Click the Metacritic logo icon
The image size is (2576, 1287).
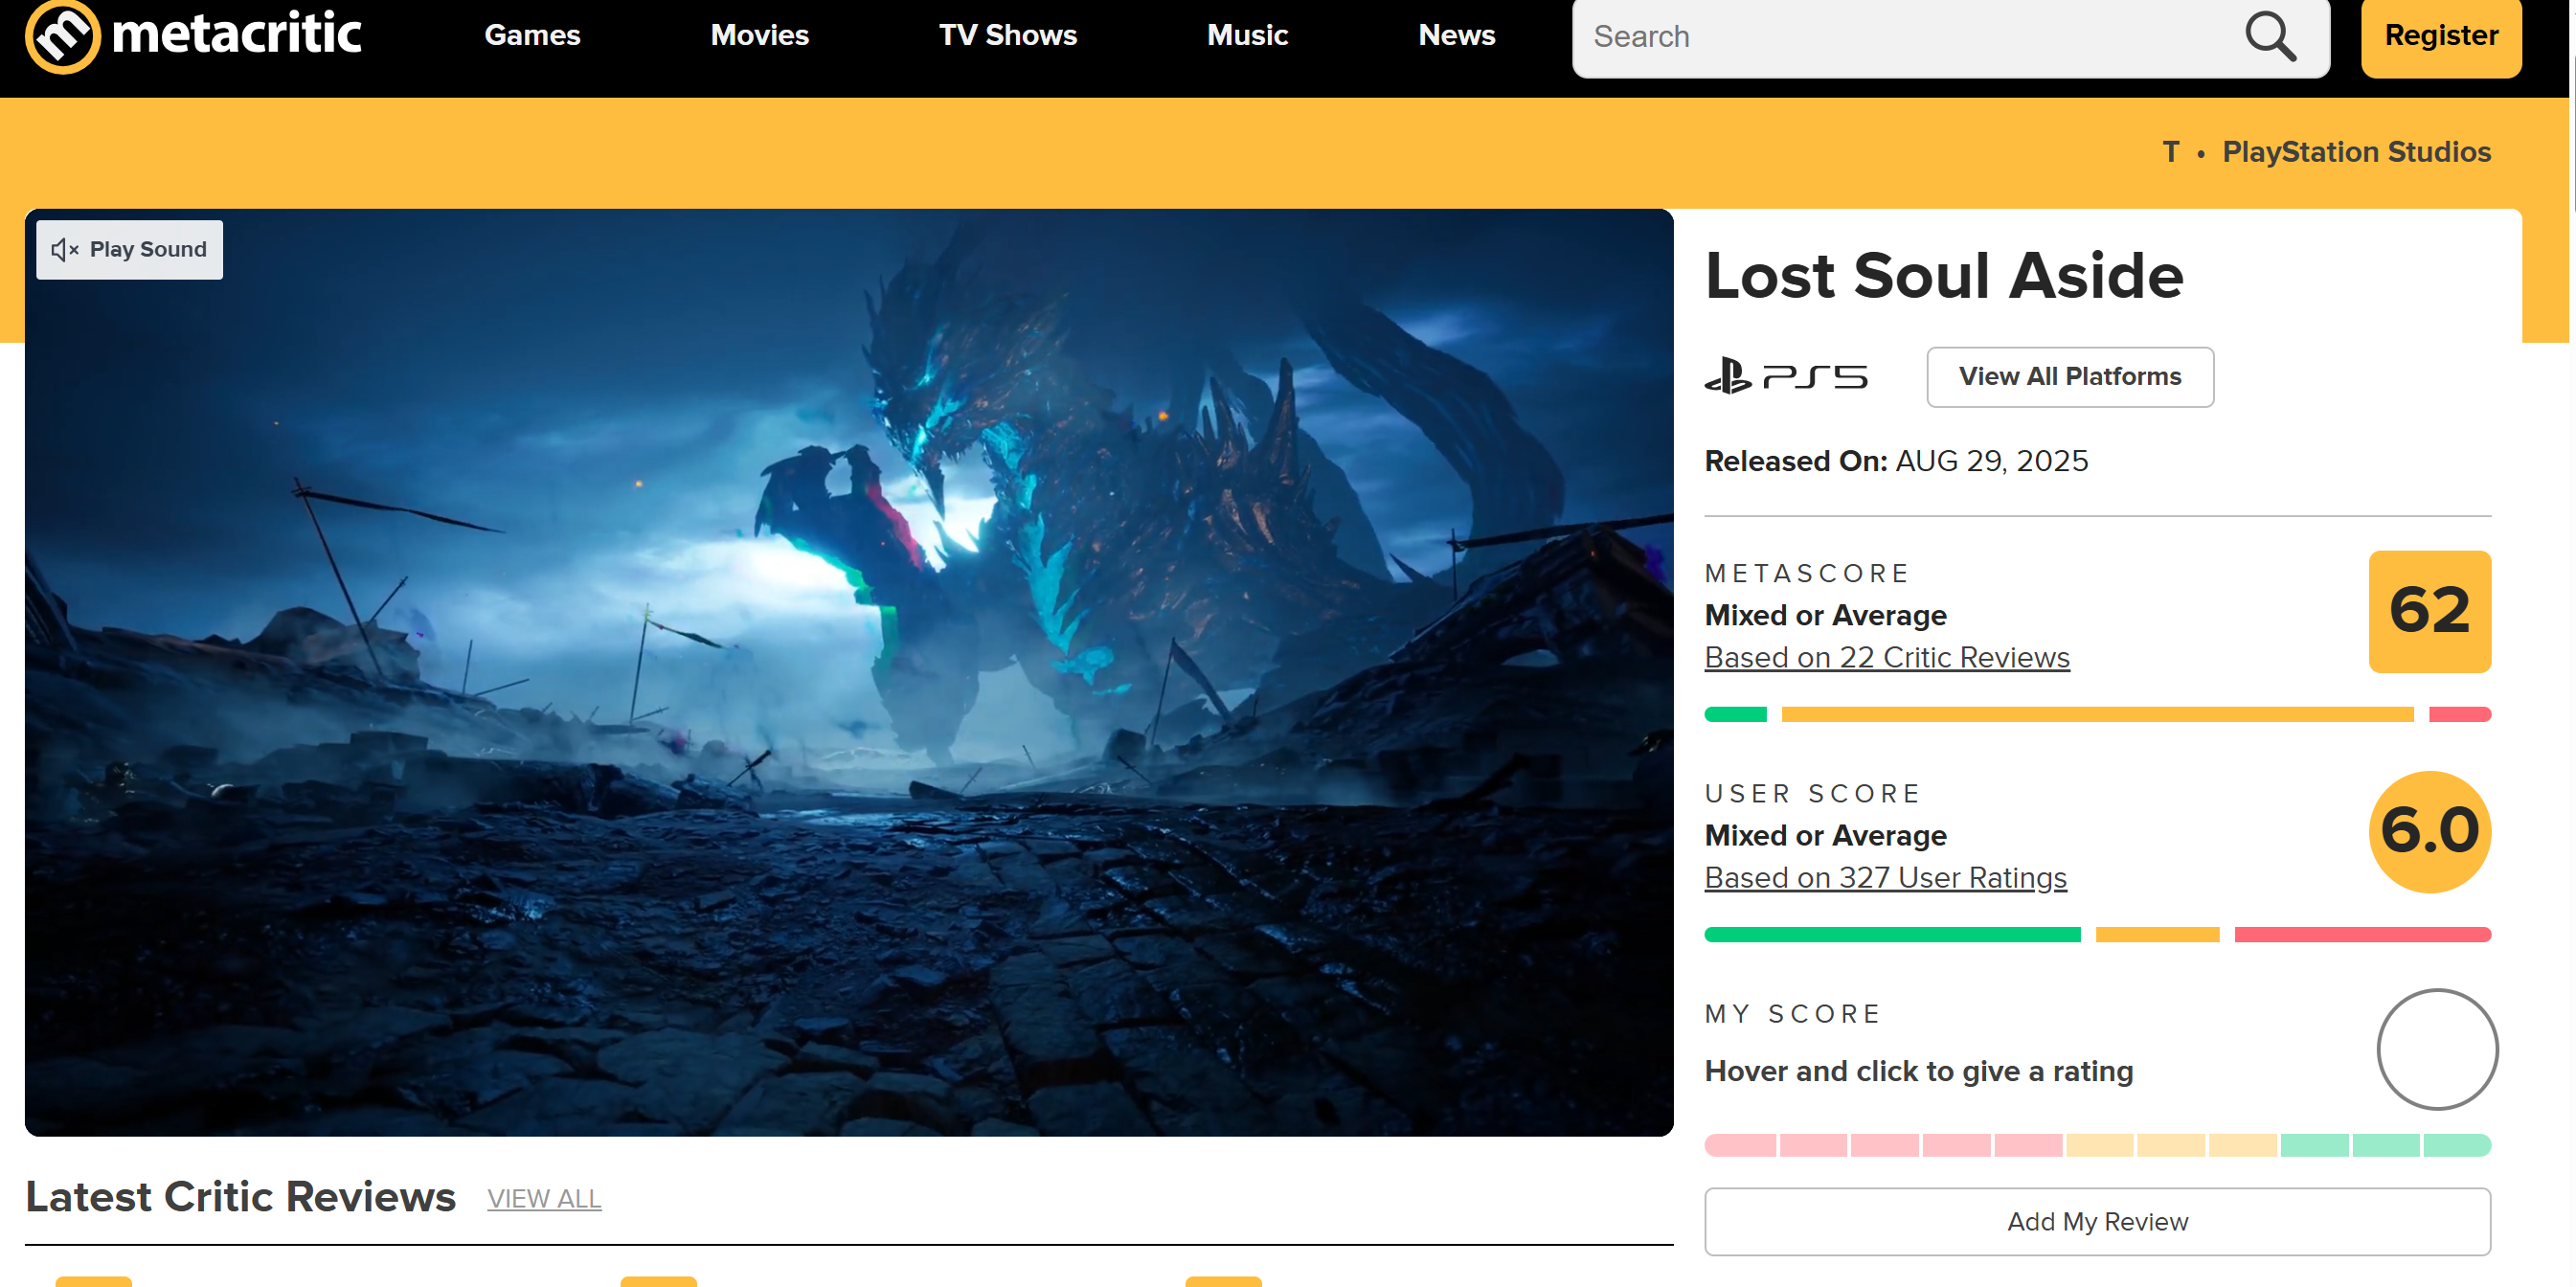pyautogui.click(x=62, y=36)
